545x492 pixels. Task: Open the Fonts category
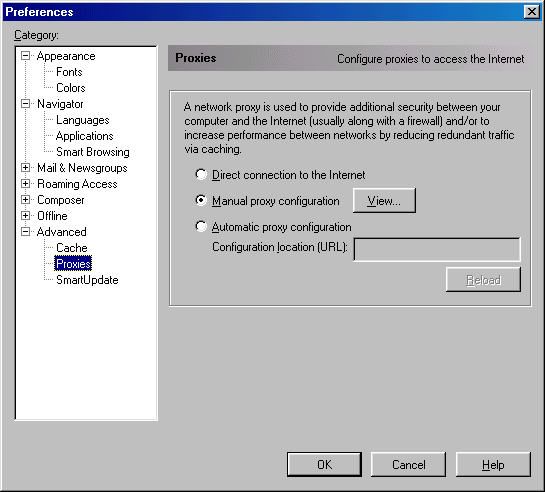pos(69,72)
